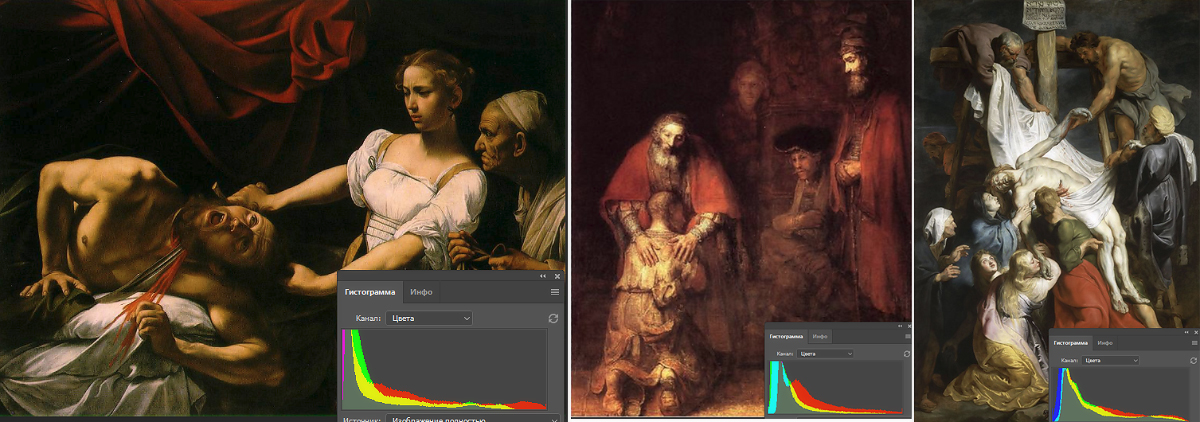Refresh the histogram on the Rembrandt painting panel

(x=906, y=353)
